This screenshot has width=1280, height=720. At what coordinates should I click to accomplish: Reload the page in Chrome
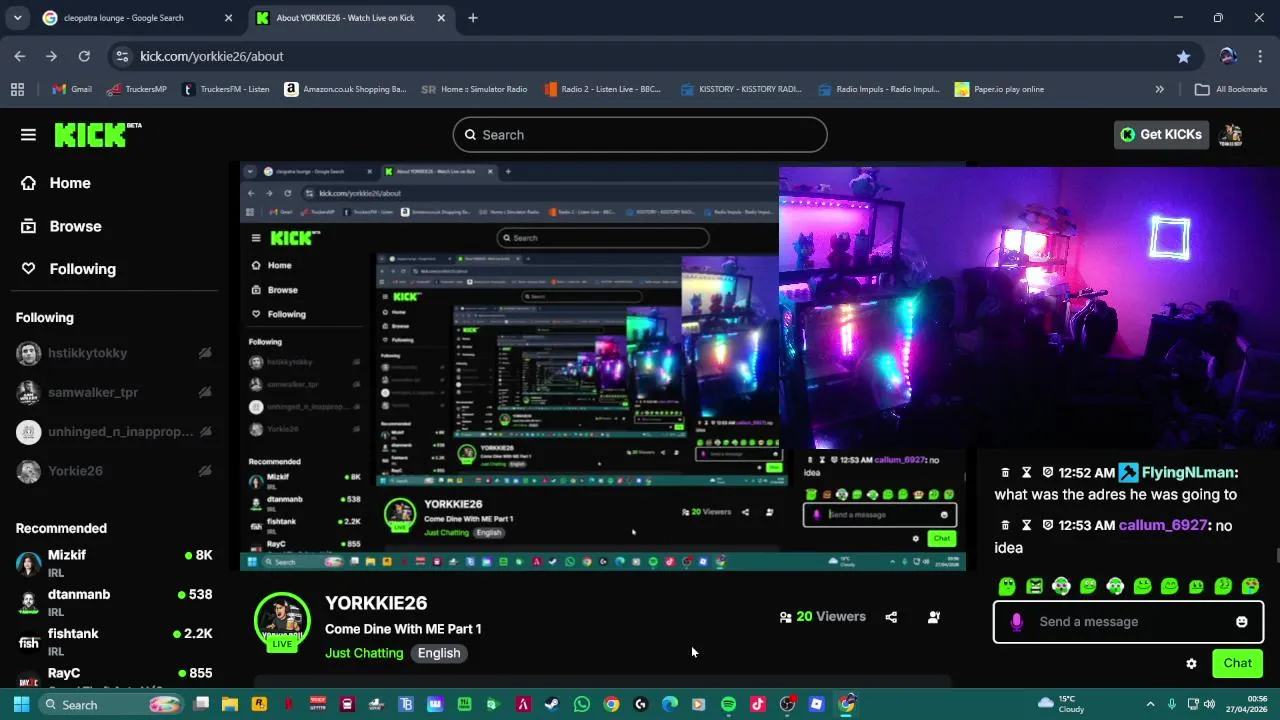(x=84, y=56)
